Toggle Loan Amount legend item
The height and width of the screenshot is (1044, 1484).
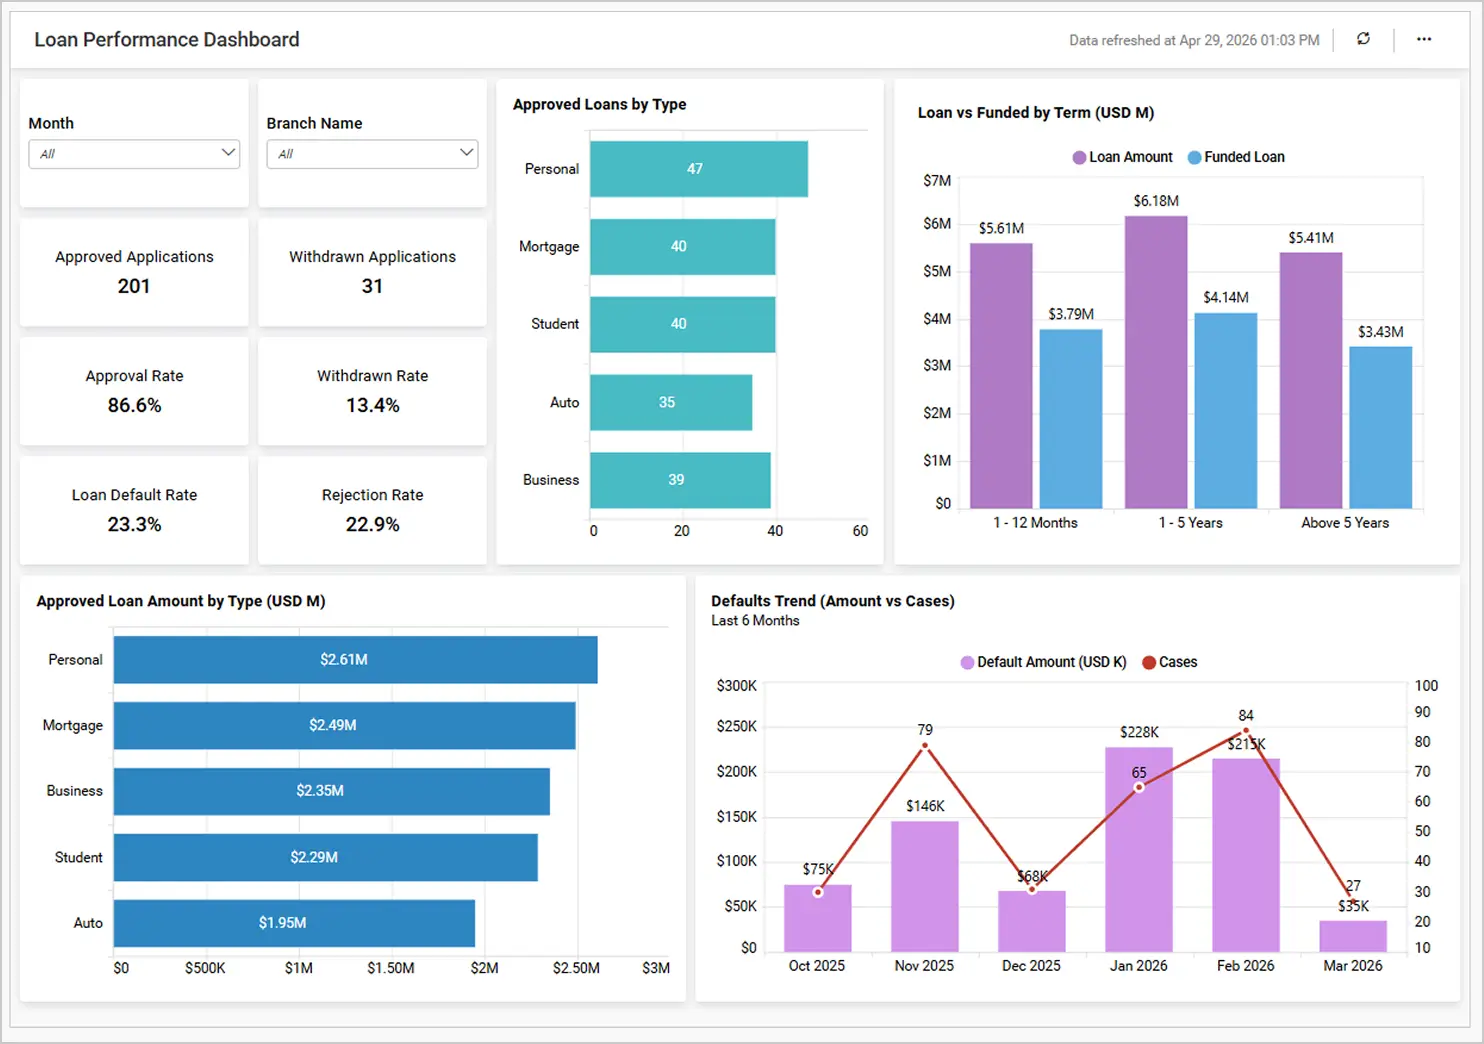coord(1122,157)
